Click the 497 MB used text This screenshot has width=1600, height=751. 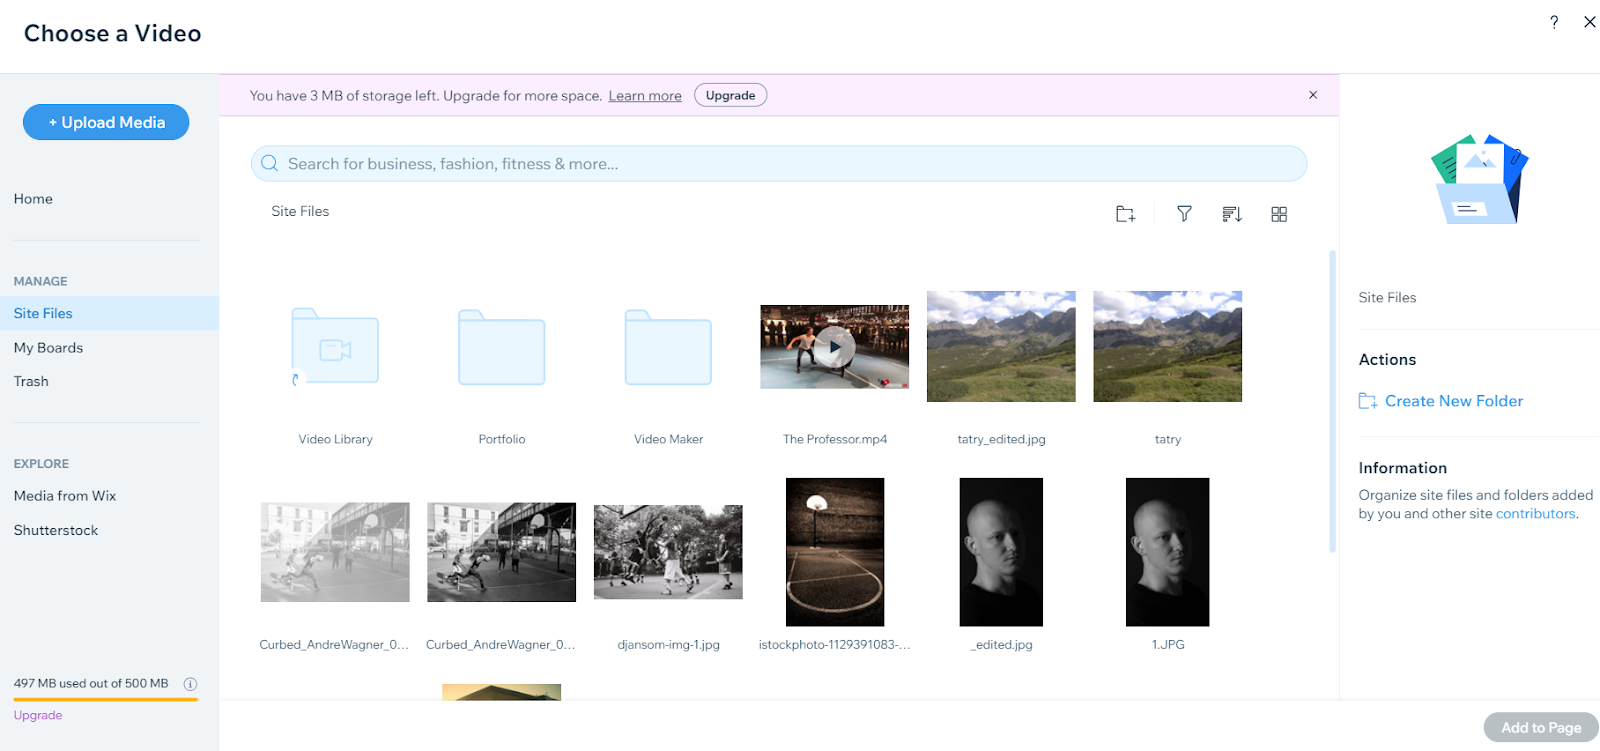click(x=91, y=683)
